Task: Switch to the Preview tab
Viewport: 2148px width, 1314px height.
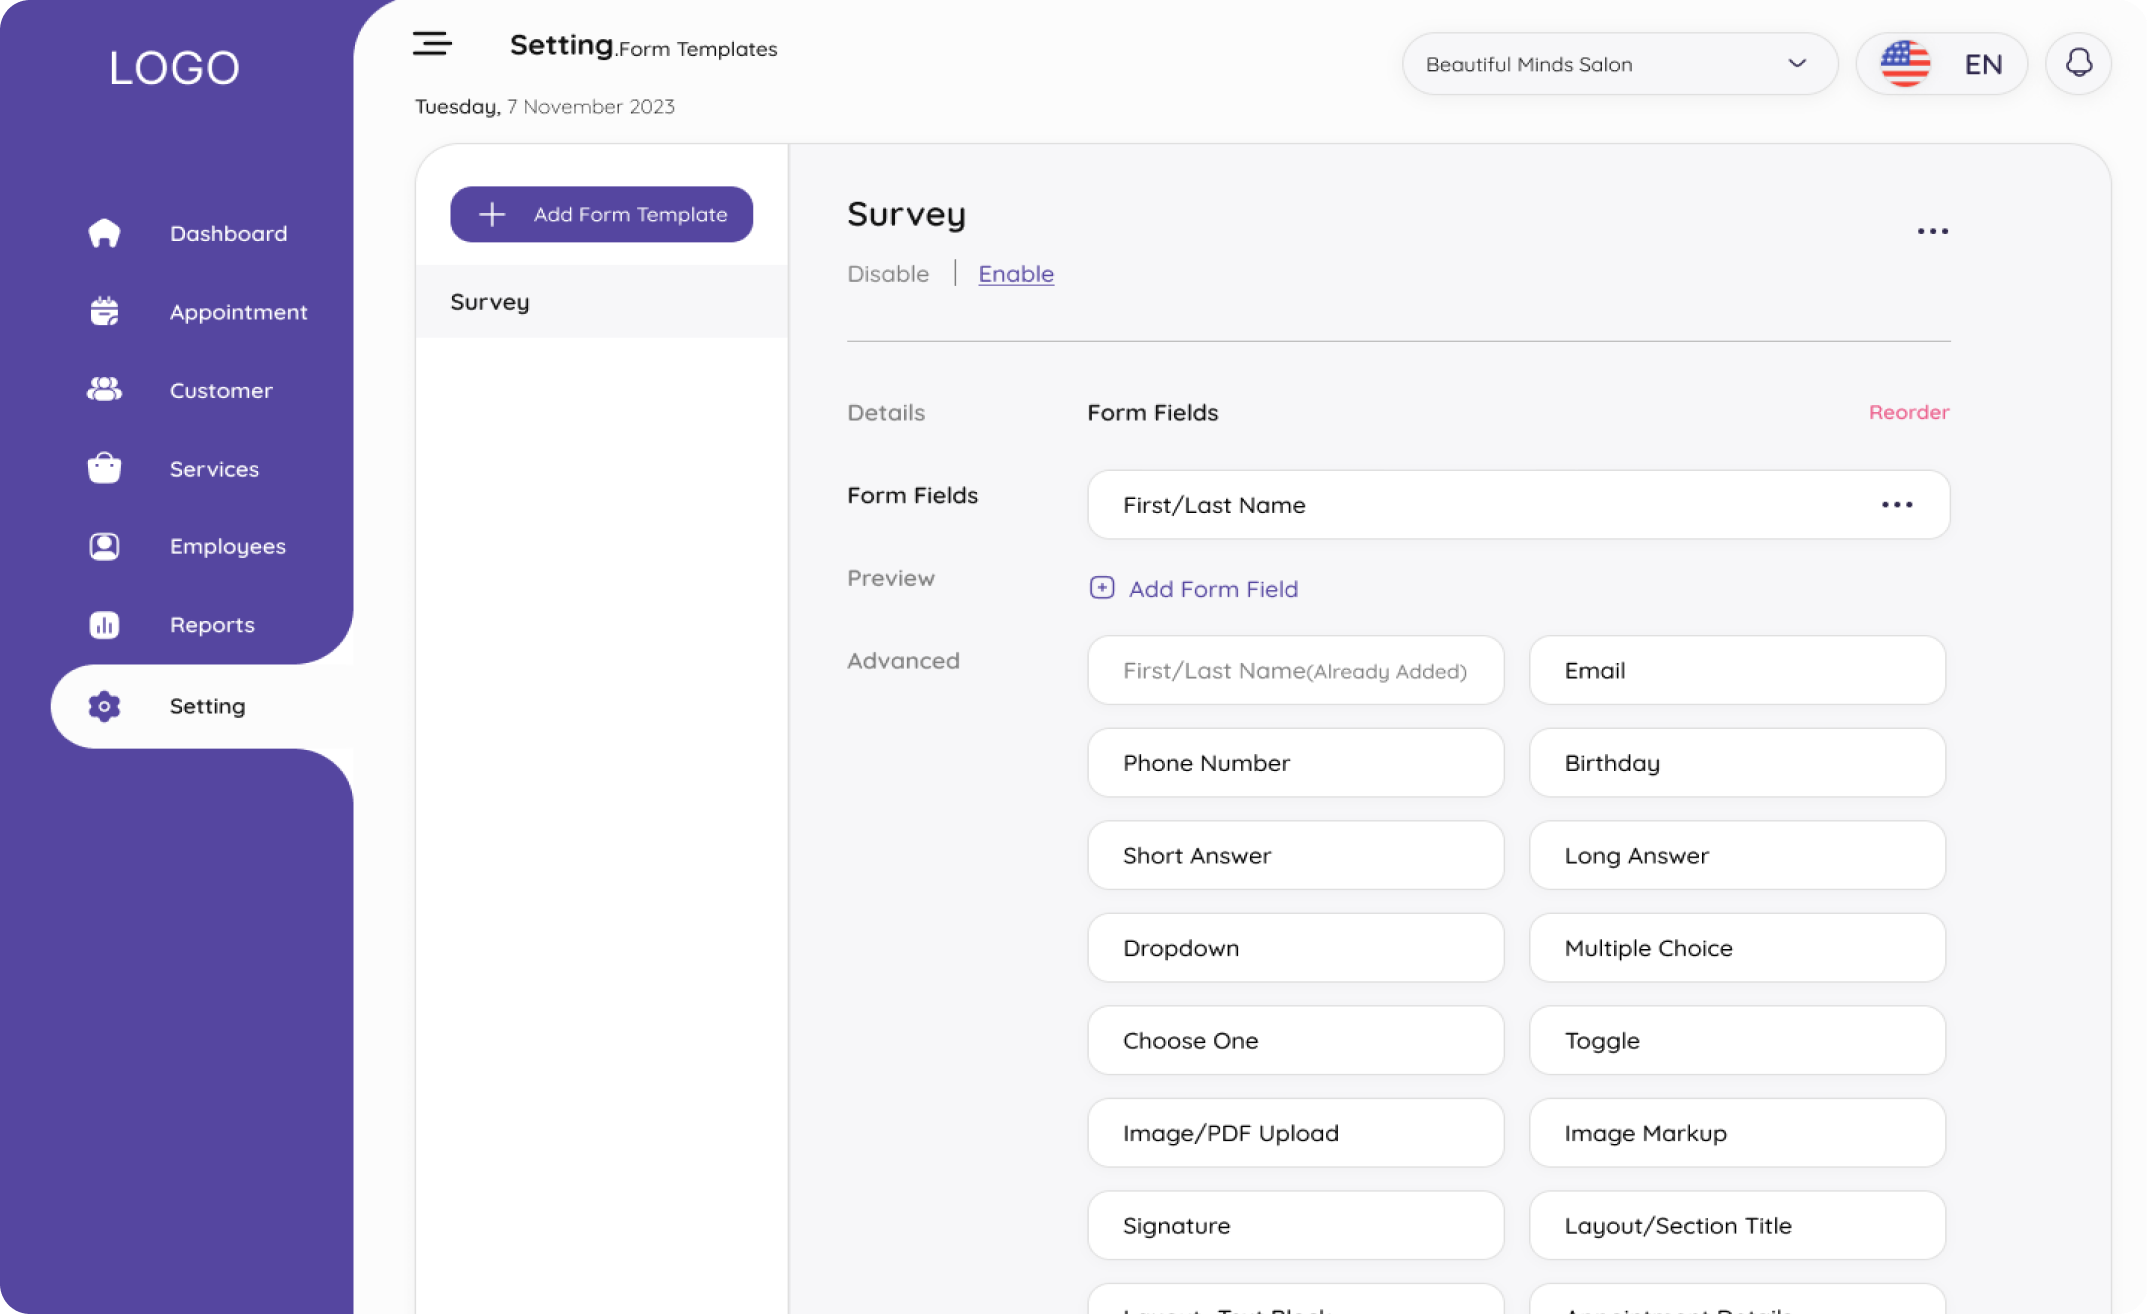Action: (890, 578)
